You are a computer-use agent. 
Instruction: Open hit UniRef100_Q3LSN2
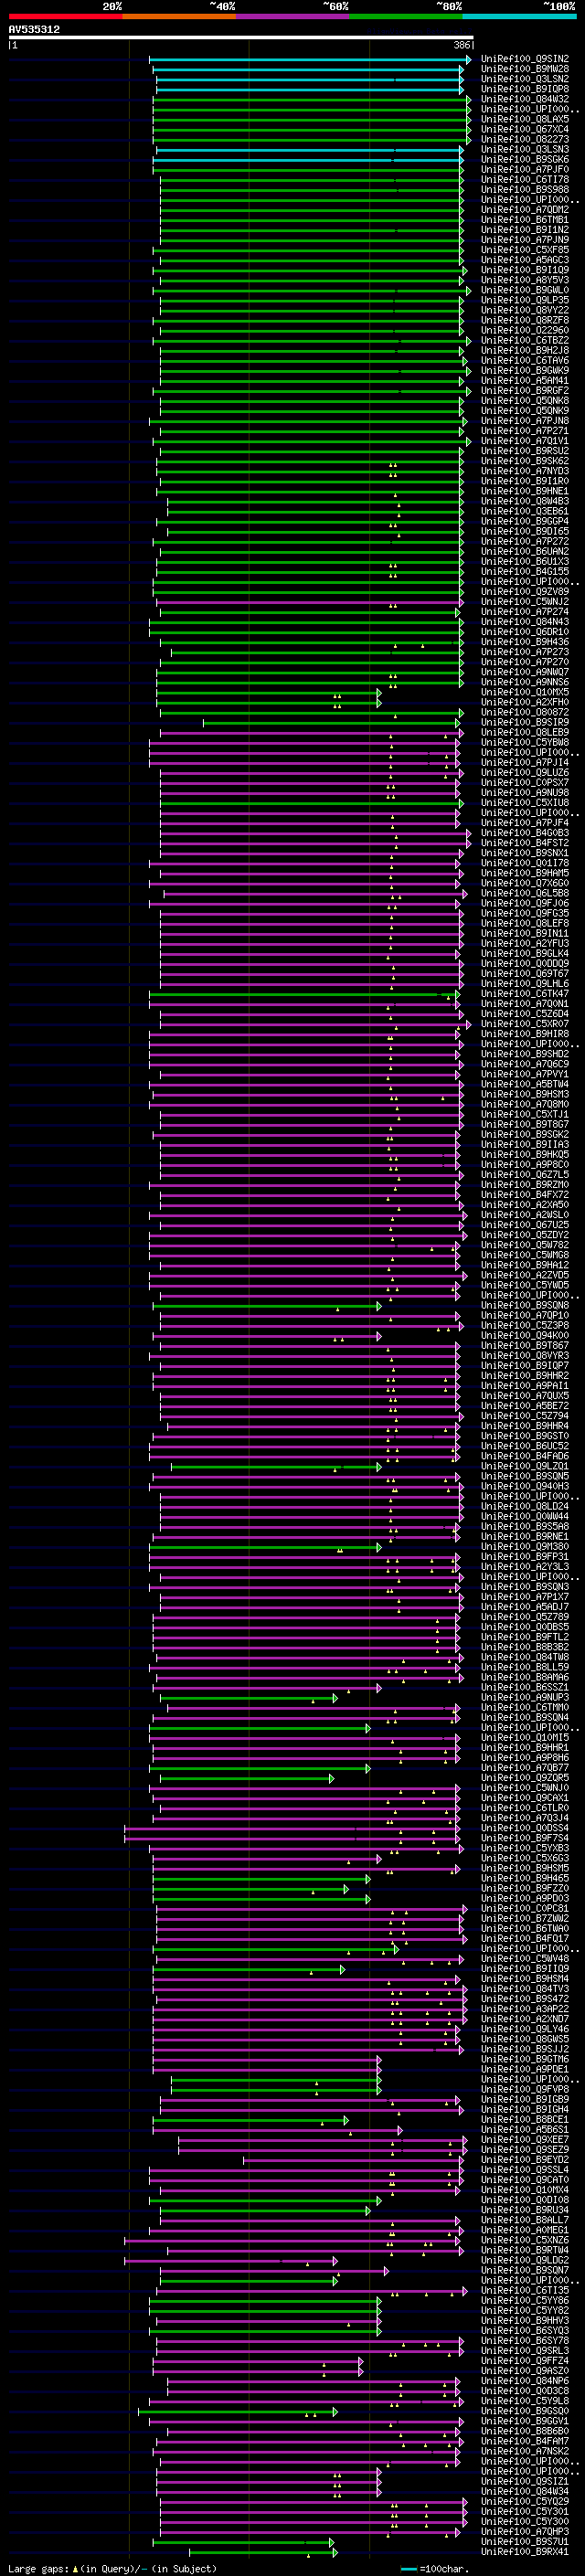(525, 79)
